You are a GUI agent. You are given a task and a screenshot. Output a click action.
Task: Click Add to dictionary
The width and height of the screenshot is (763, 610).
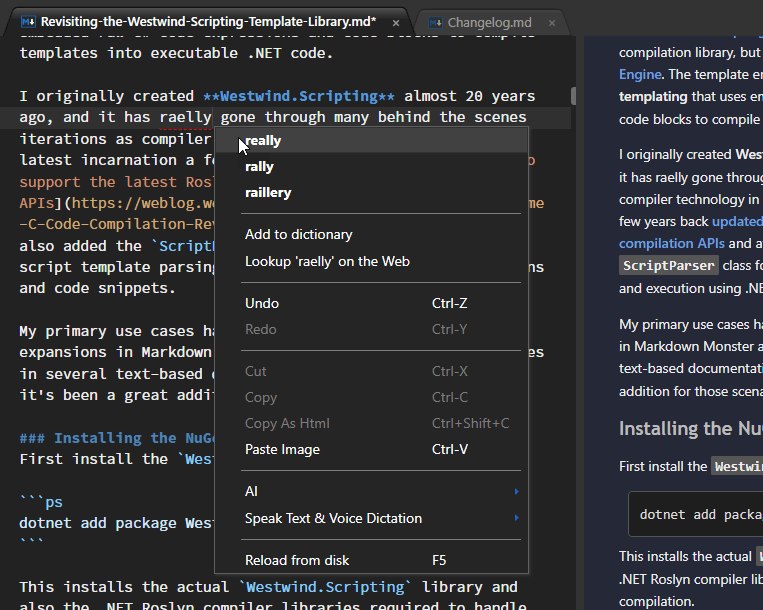click(x=298, y=234)
